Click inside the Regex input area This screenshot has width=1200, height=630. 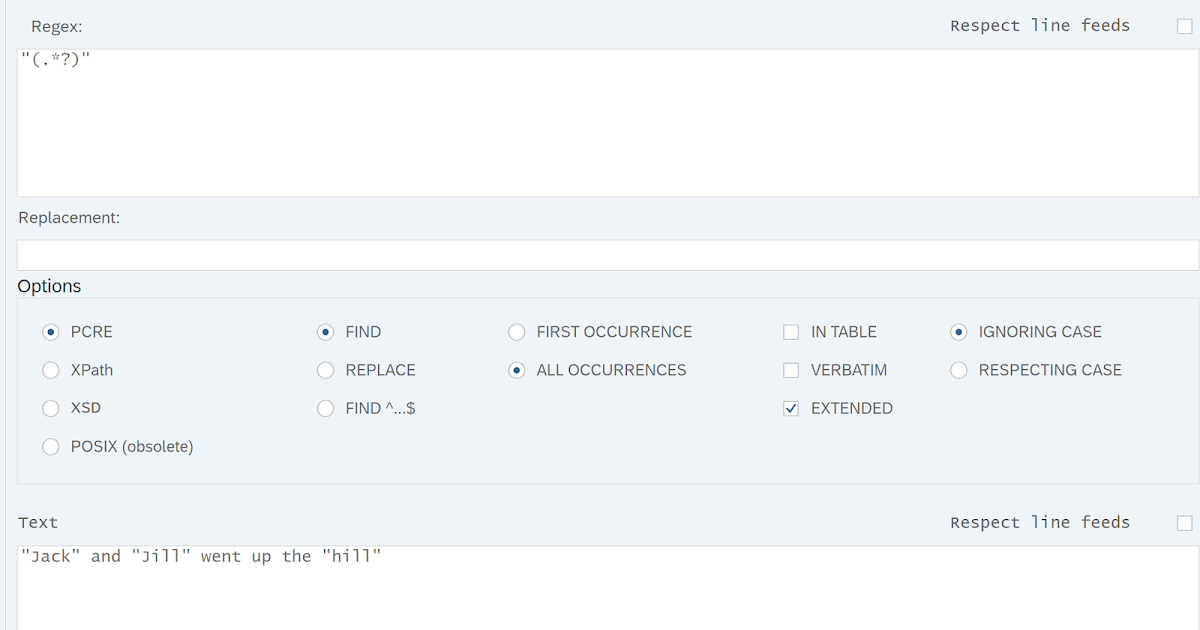[600, 120]
